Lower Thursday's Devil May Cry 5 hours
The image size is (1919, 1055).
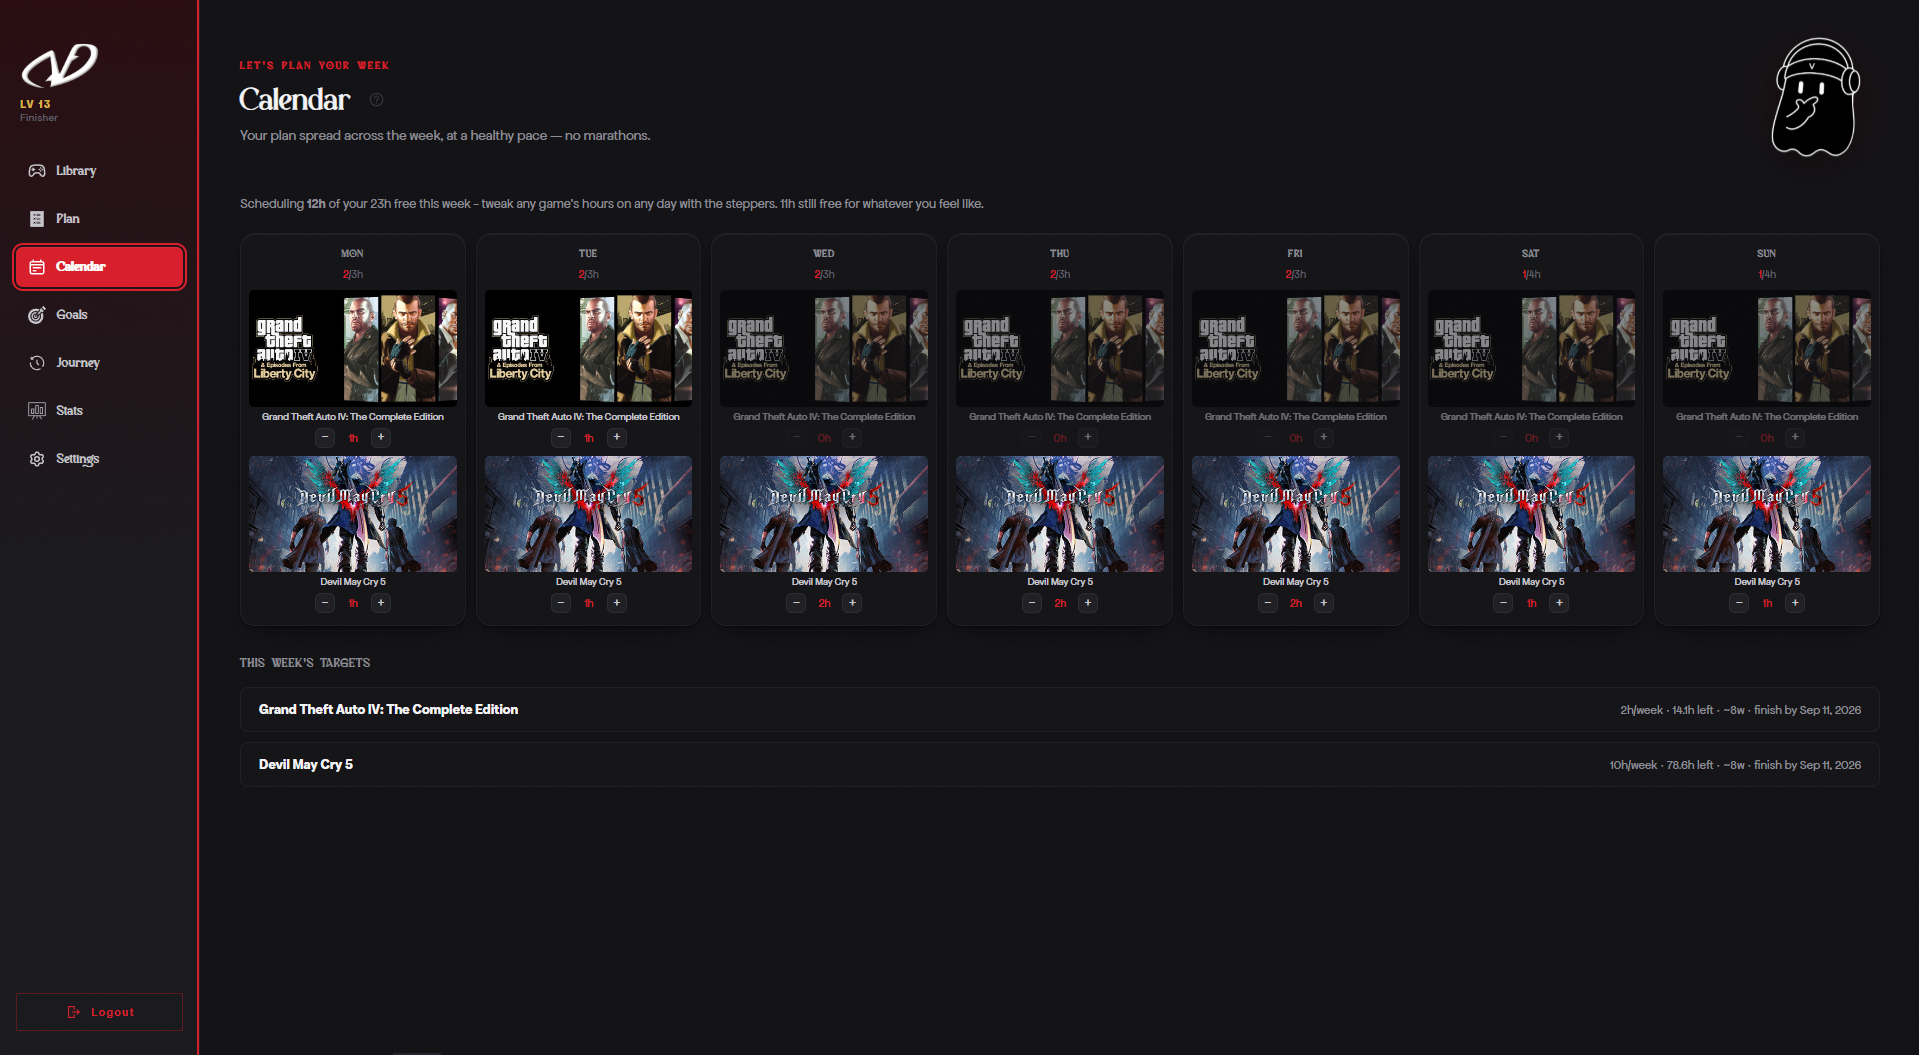[1032, 603]
